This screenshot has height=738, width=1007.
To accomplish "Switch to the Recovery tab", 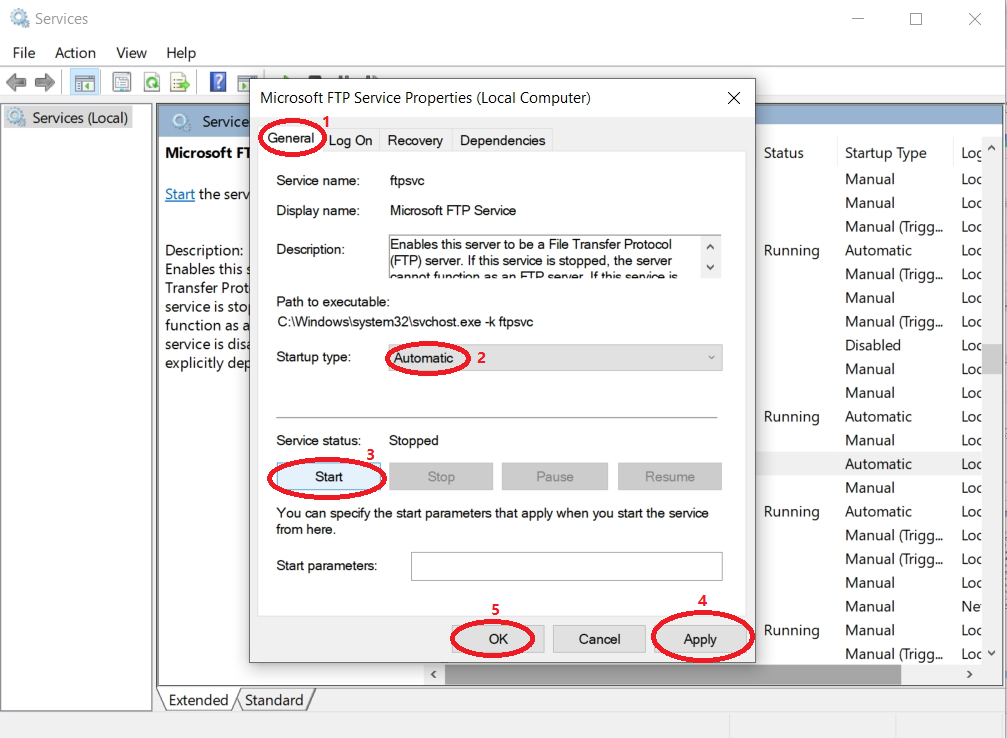I will click(415, 140).
